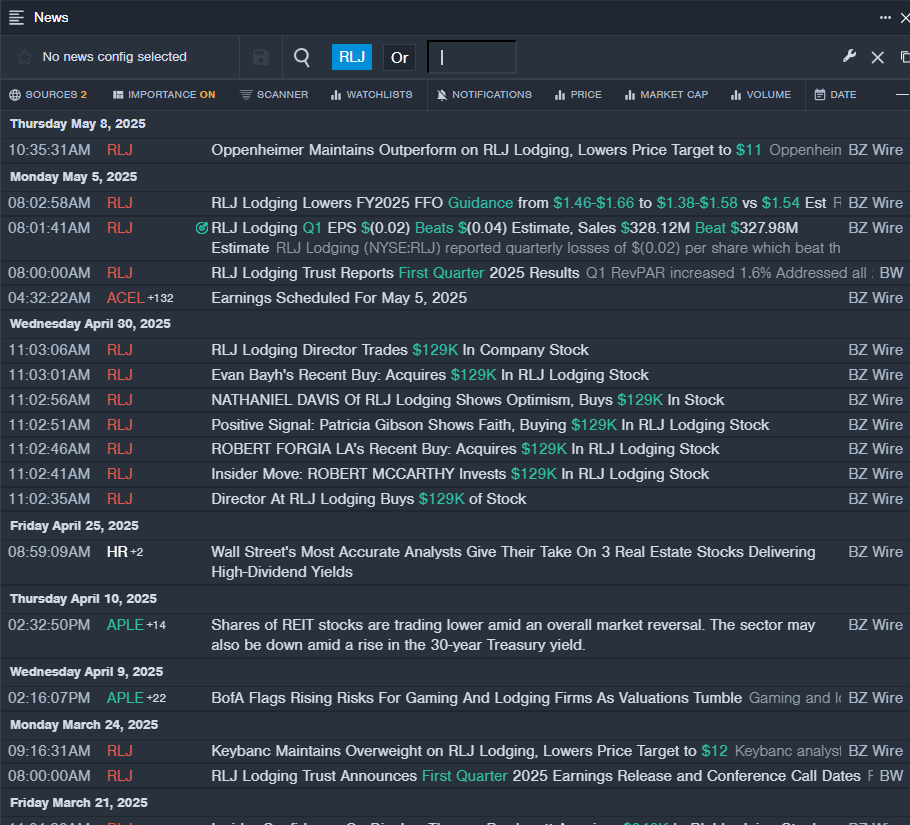Click BW source on First Quarter 2025 Results row
Image resolution: width=910 pixels, height=825 pixels.
(891, 273)
